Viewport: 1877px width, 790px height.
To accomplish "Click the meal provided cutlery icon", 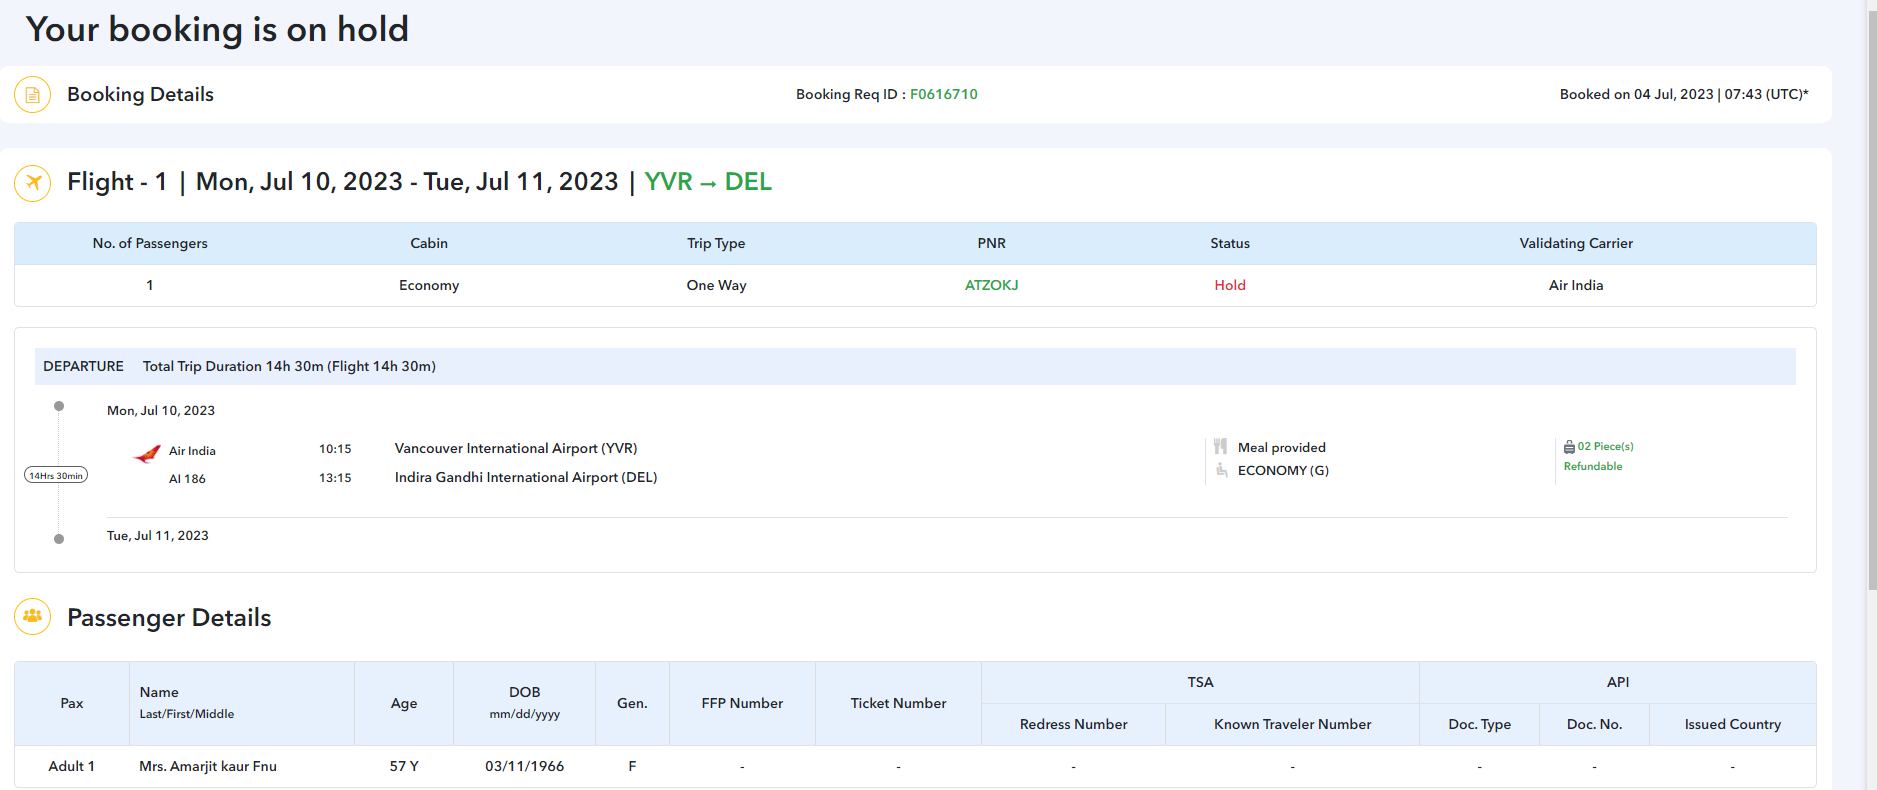I will (x=1220, y=447).
